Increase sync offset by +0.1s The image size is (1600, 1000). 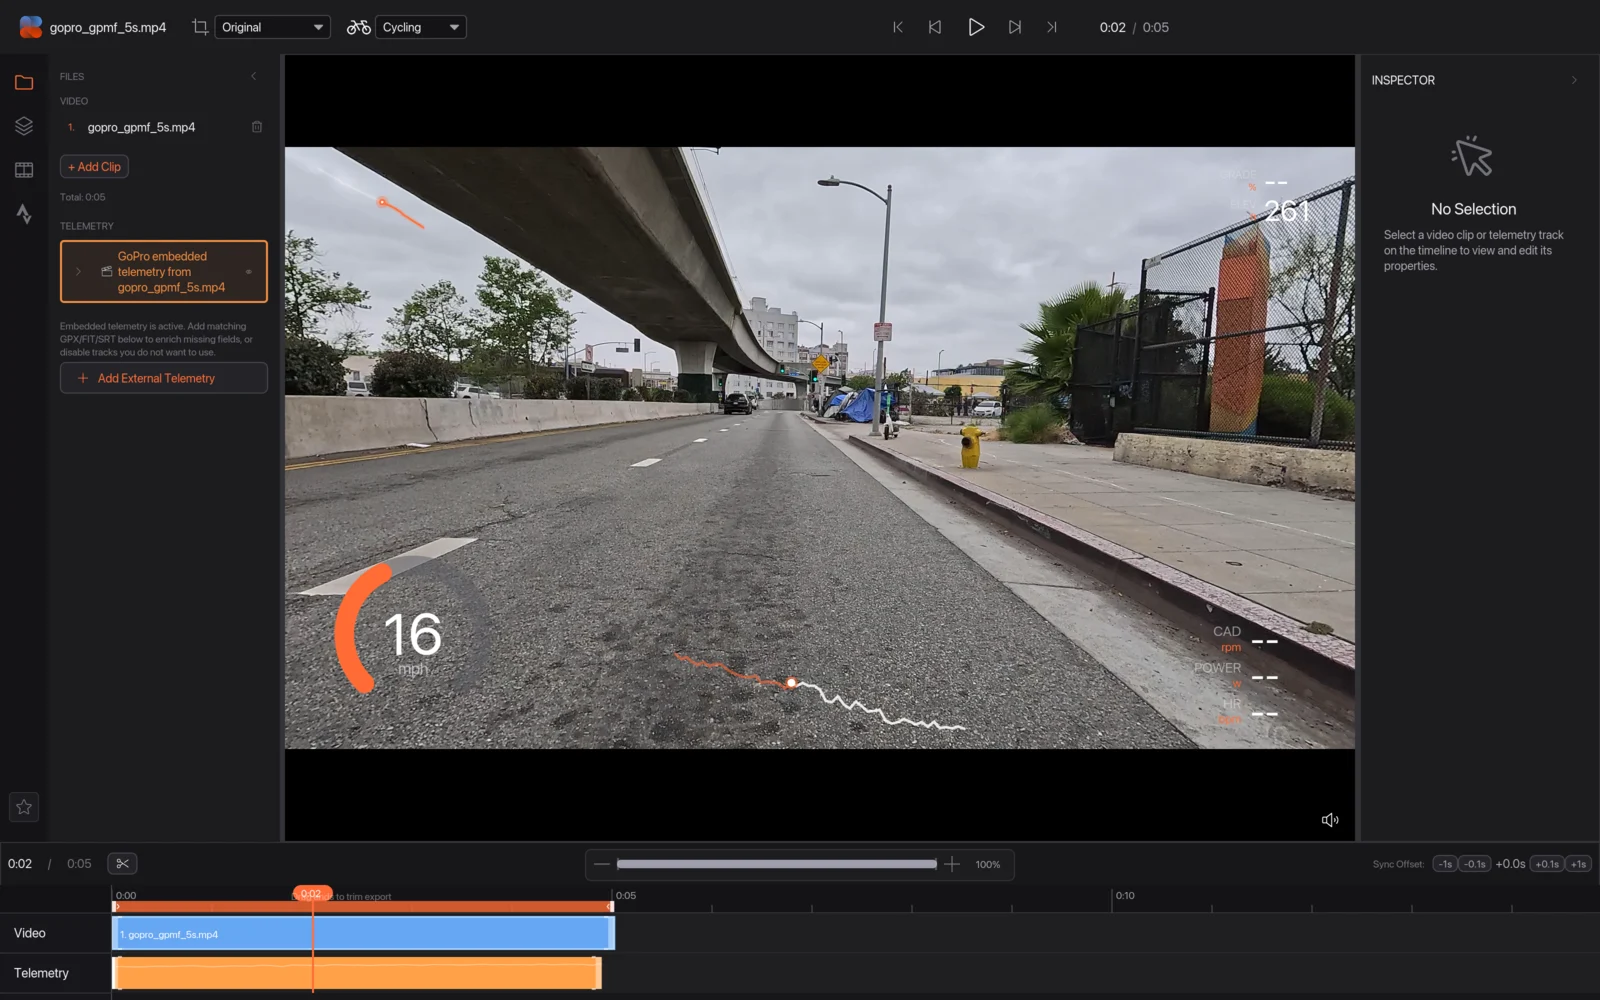(x=1547, y=864)
